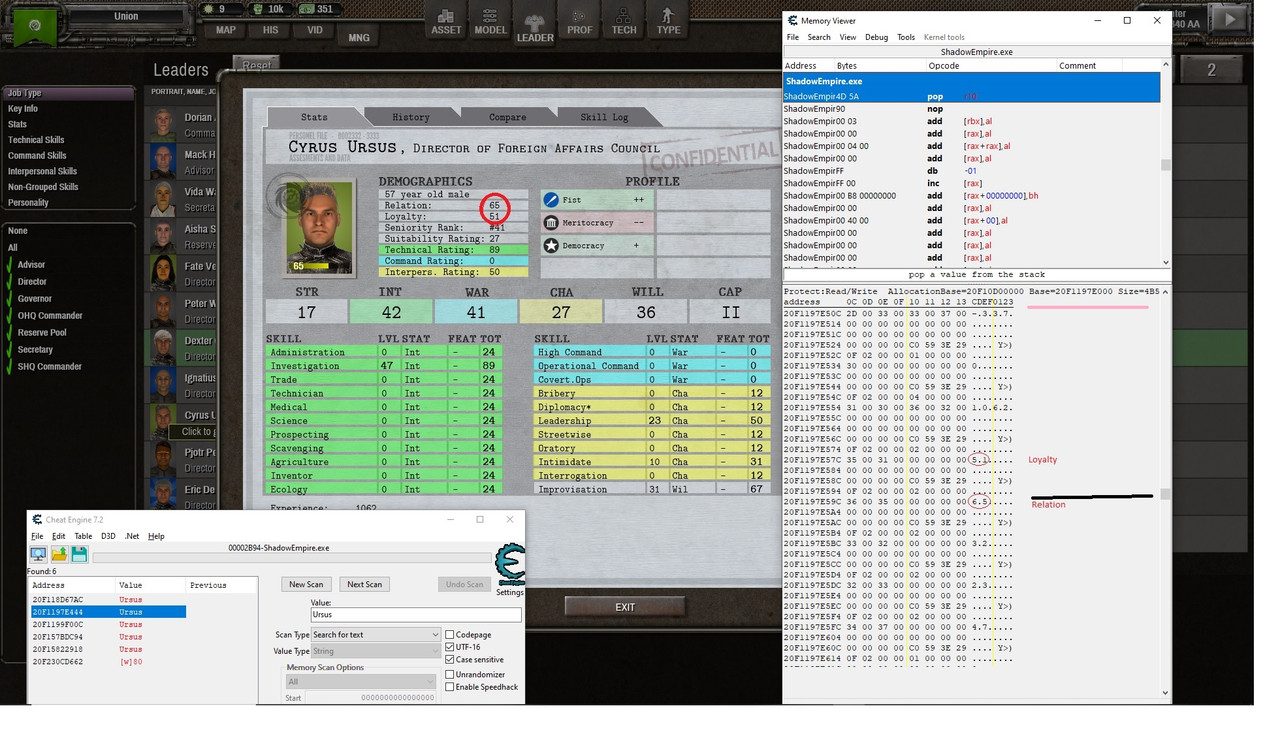This screenshot has width=1280, height=742.
Task: Open Cheat Engine Table menu
Action: pos(83,536)
